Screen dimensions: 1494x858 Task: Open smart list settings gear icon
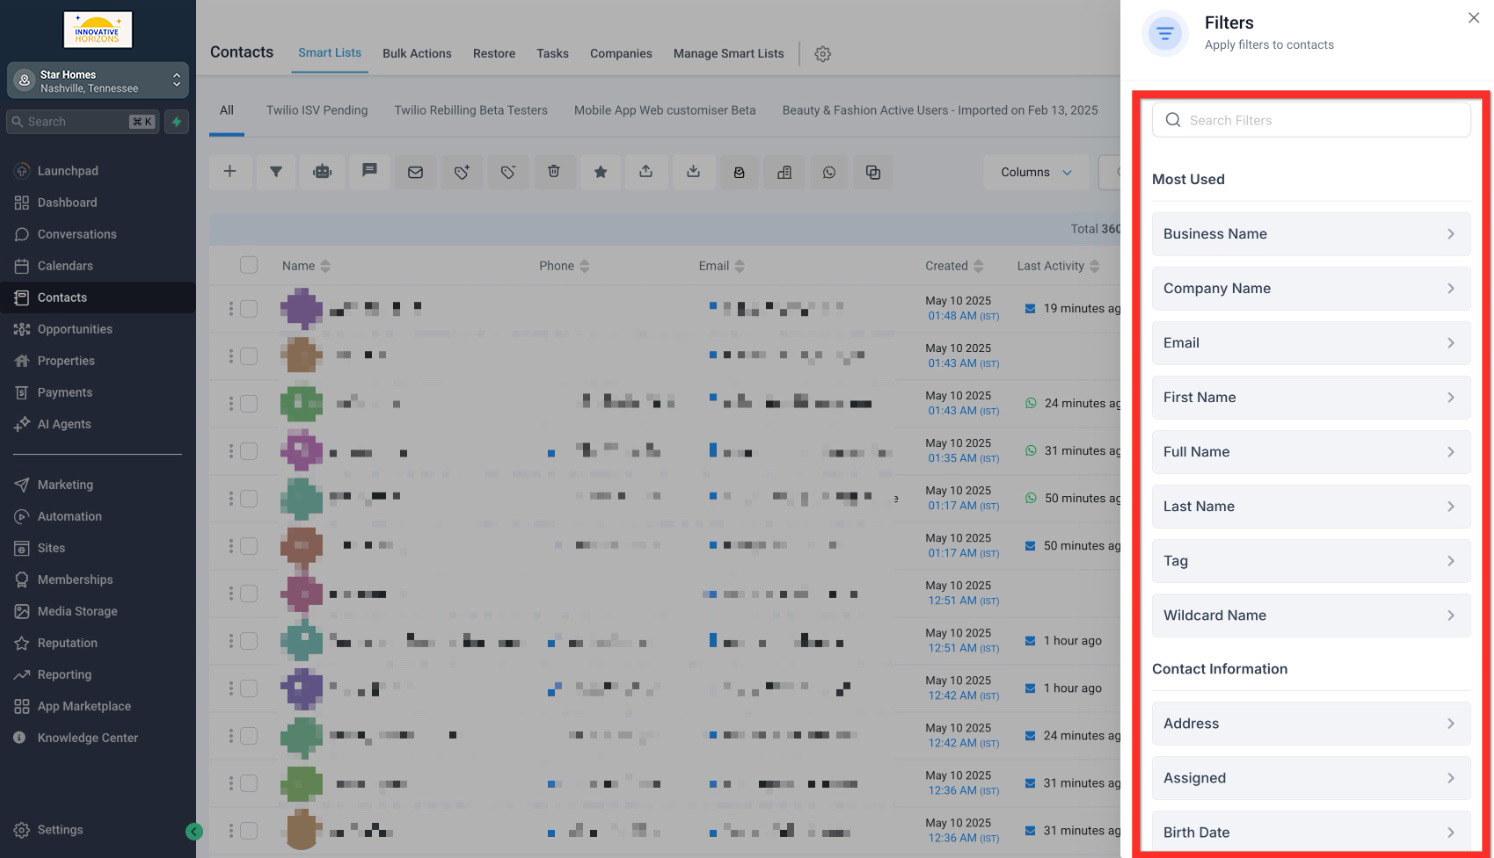coord(823,54)
